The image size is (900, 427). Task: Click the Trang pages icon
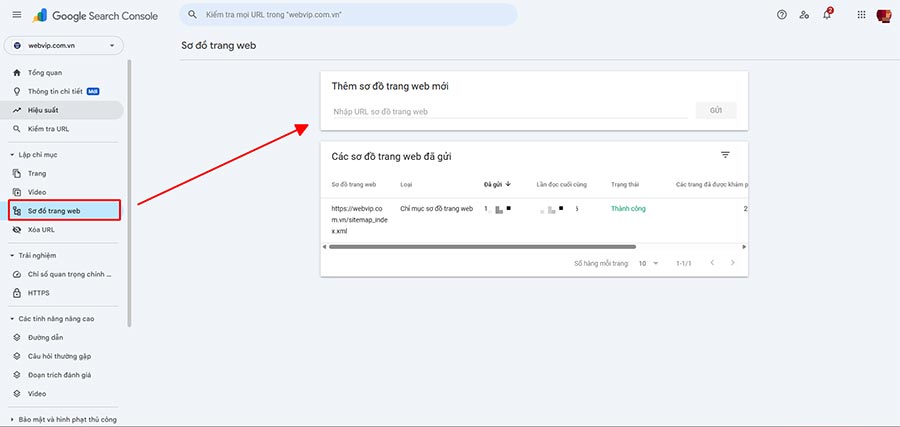click(x=17, y=173)
